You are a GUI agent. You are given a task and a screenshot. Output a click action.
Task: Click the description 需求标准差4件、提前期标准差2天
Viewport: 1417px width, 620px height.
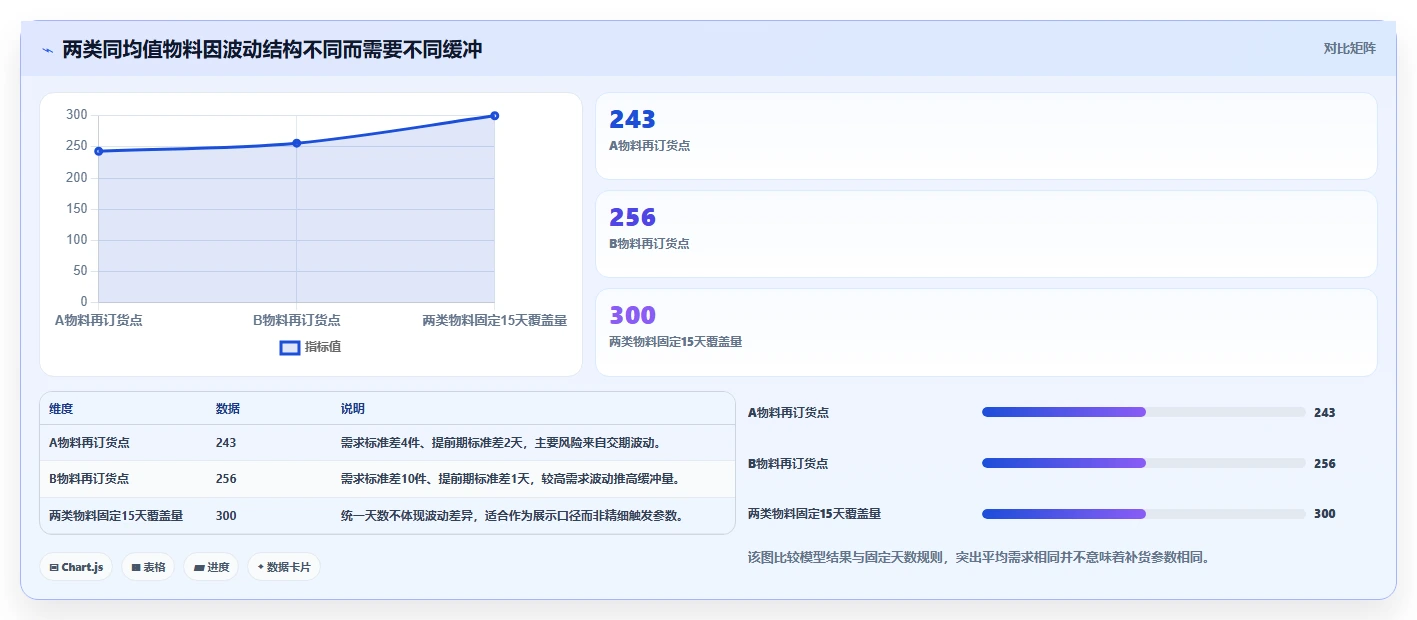point(432,443)
